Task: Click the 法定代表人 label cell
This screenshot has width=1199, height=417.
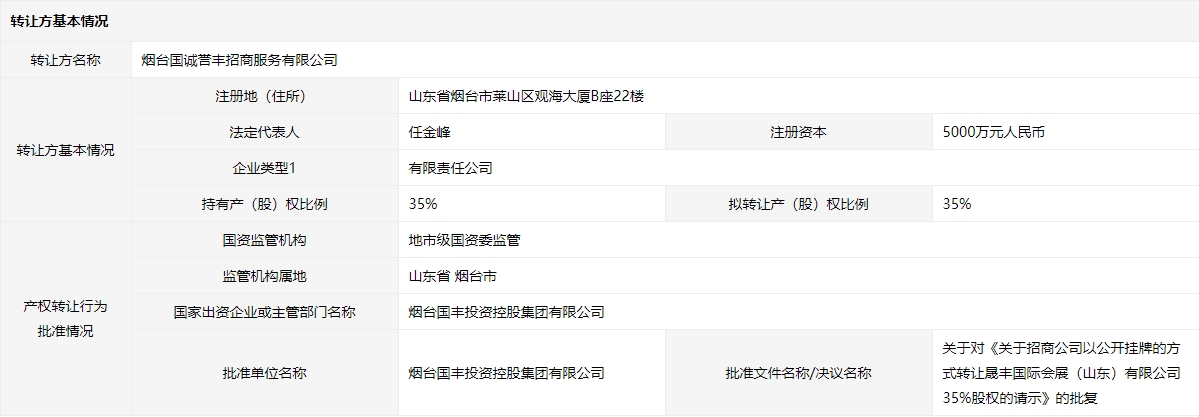Action: pyautogui.click(x=264, y=132)
